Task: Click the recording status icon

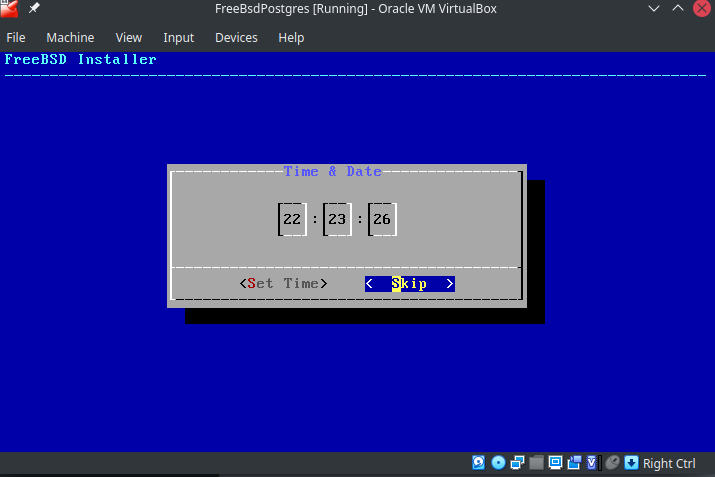Action: pyautogui.click(x=575, y=463)
